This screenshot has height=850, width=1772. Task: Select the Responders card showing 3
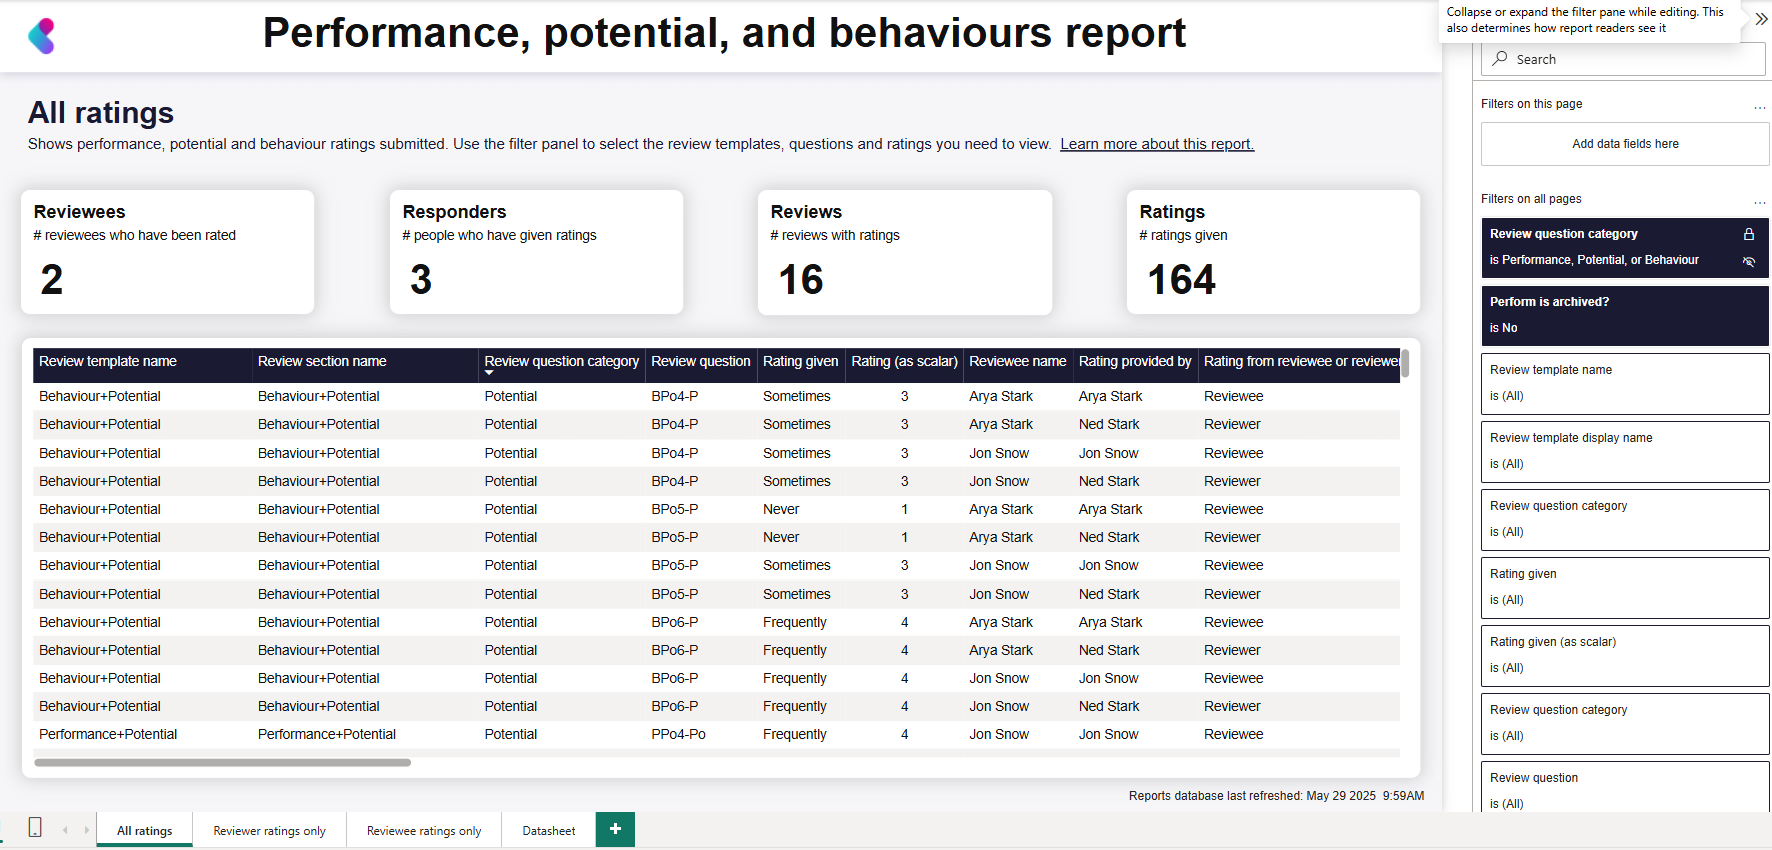pyautogui.click(x=537, y=252)
